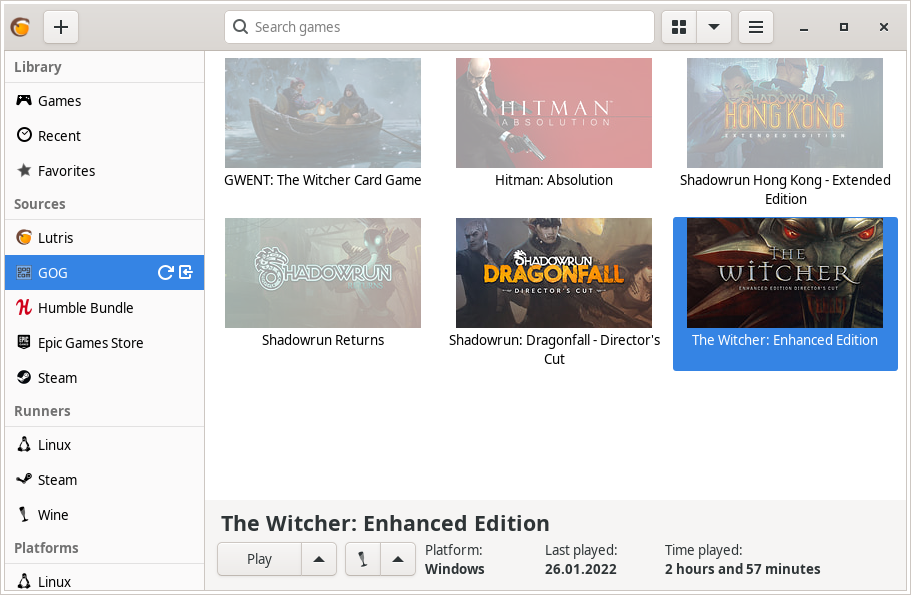This screenshot has height=595, width=911.
Task: Click the Wine runner icon in bottom bar
Action: coord(362,559)
